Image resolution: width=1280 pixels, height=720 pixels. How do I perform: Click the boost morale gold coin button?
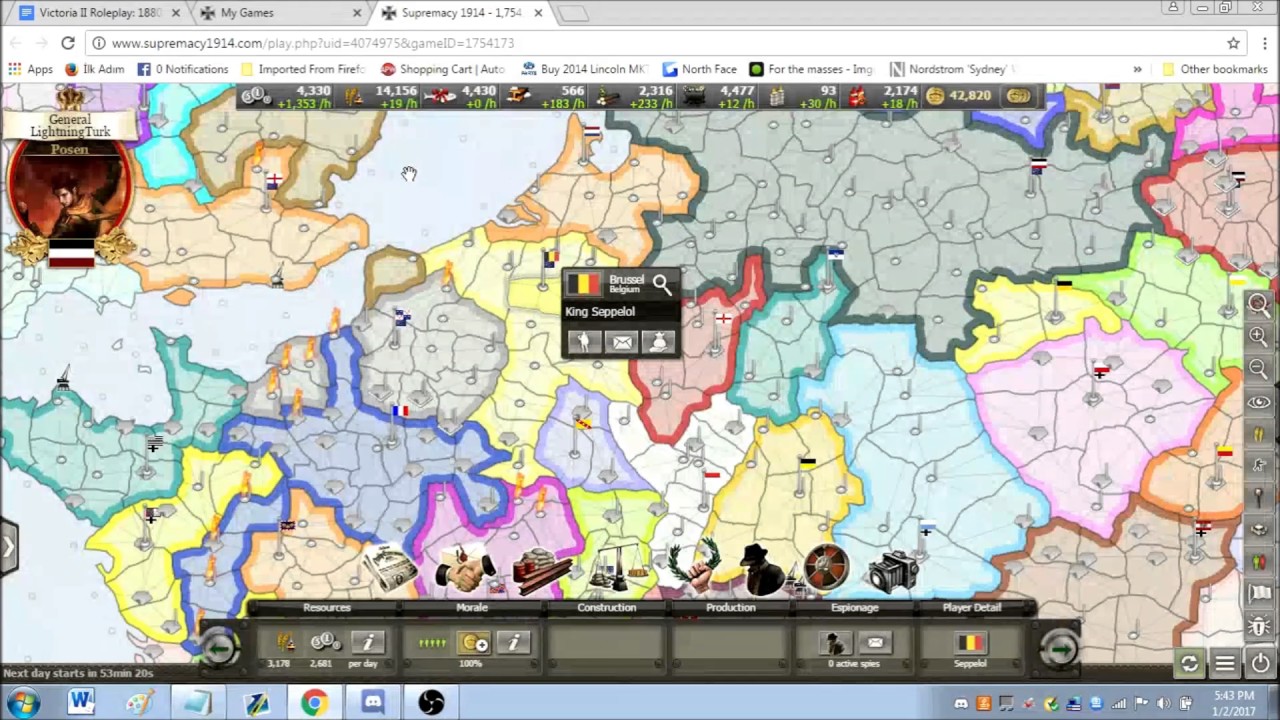click(474, 643)
